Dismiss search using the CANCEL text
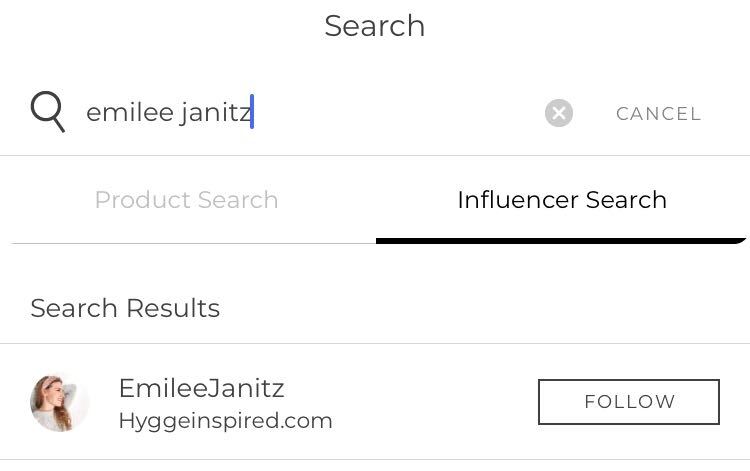This screenshot has height=471, width=750. click(658, 114)
